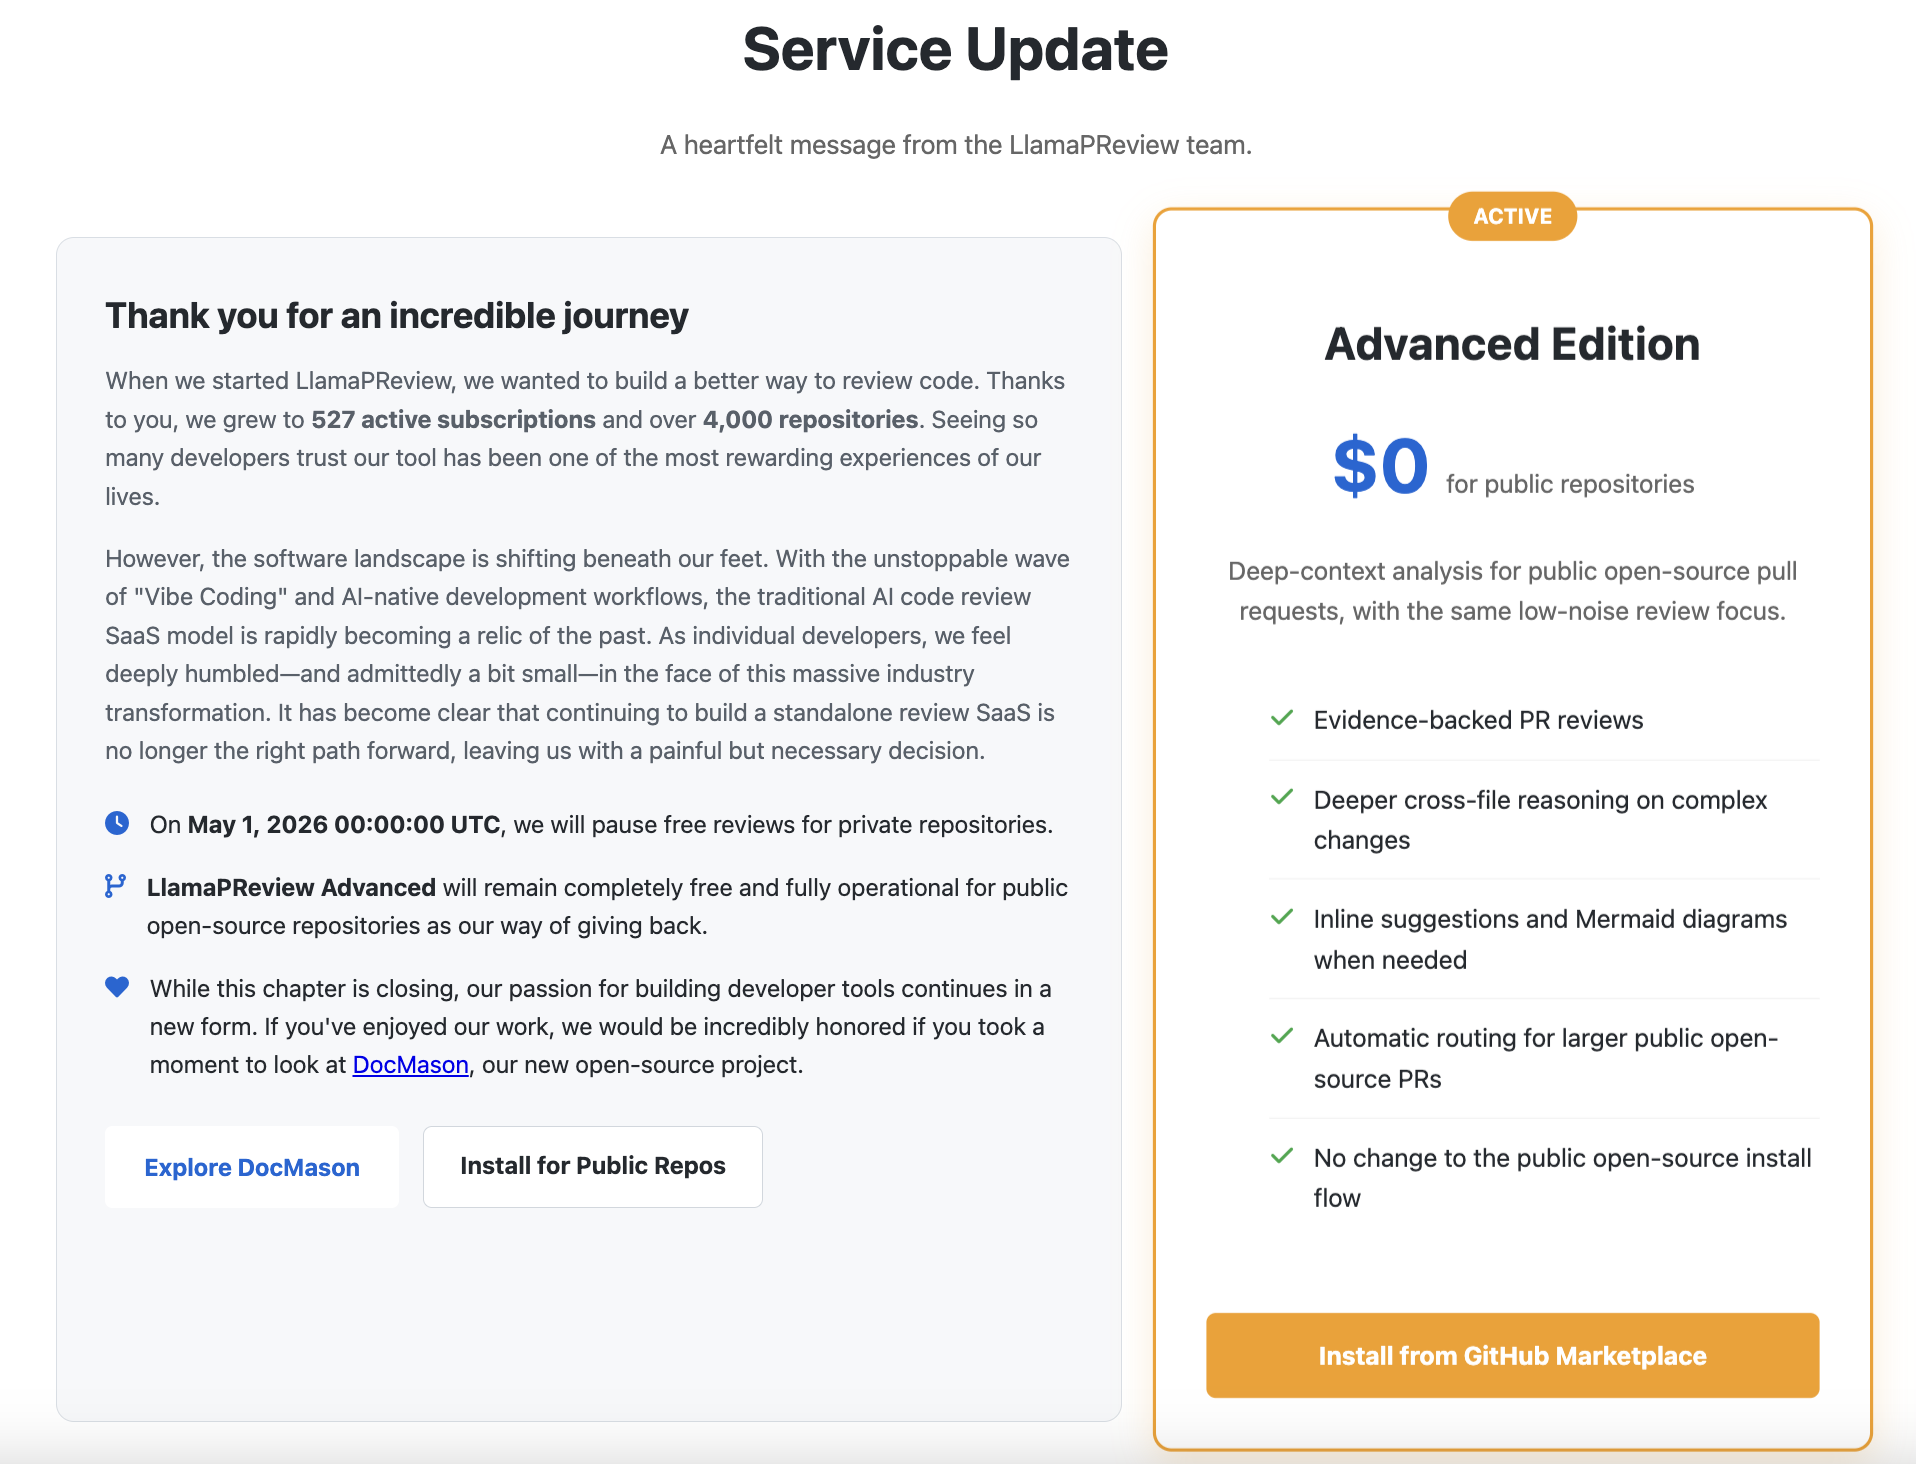The height and width of the screenshot is (1464, 1916).
Task: Click checkmark beside Inline suggestions and Mermaid diagrams
Action: point(1281,917)
